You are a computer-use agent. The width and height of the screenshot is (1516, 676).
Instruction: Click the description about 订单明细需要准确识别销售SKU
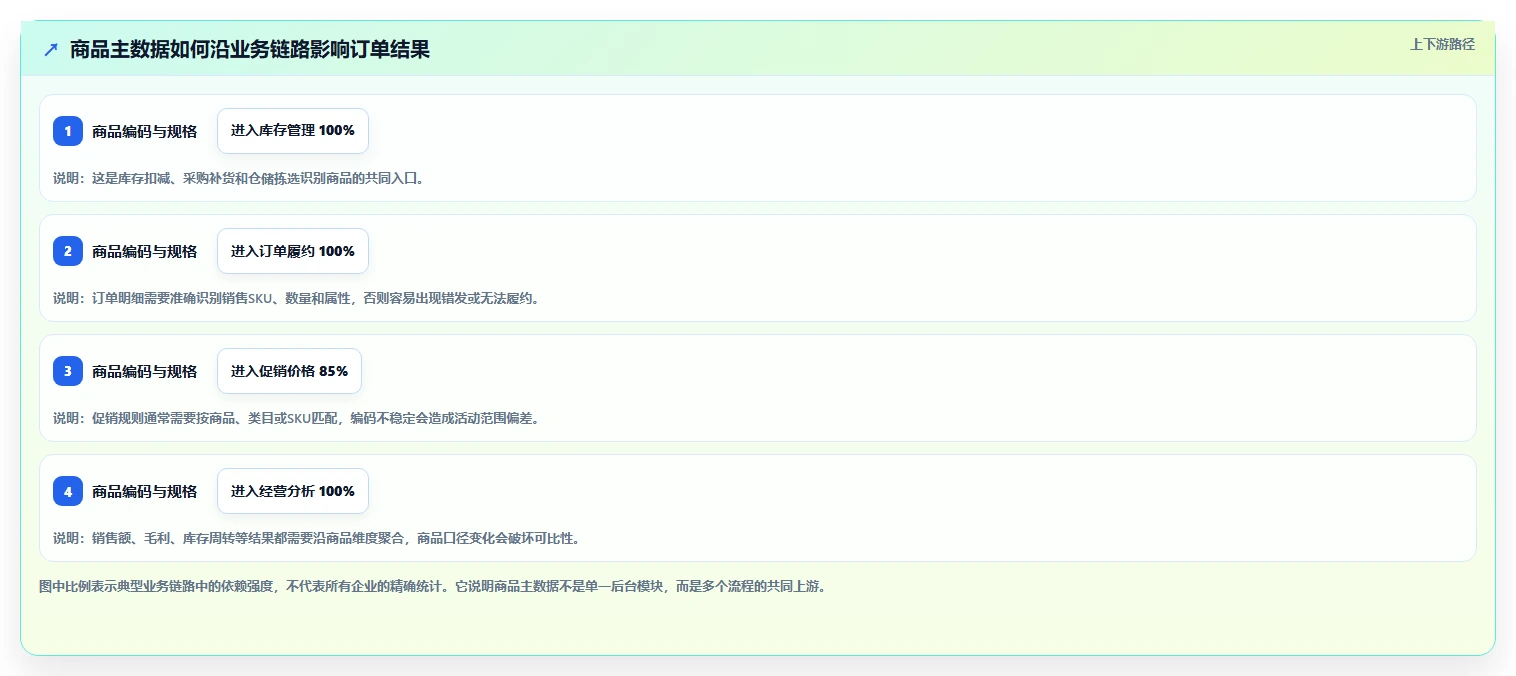[296, 298]
